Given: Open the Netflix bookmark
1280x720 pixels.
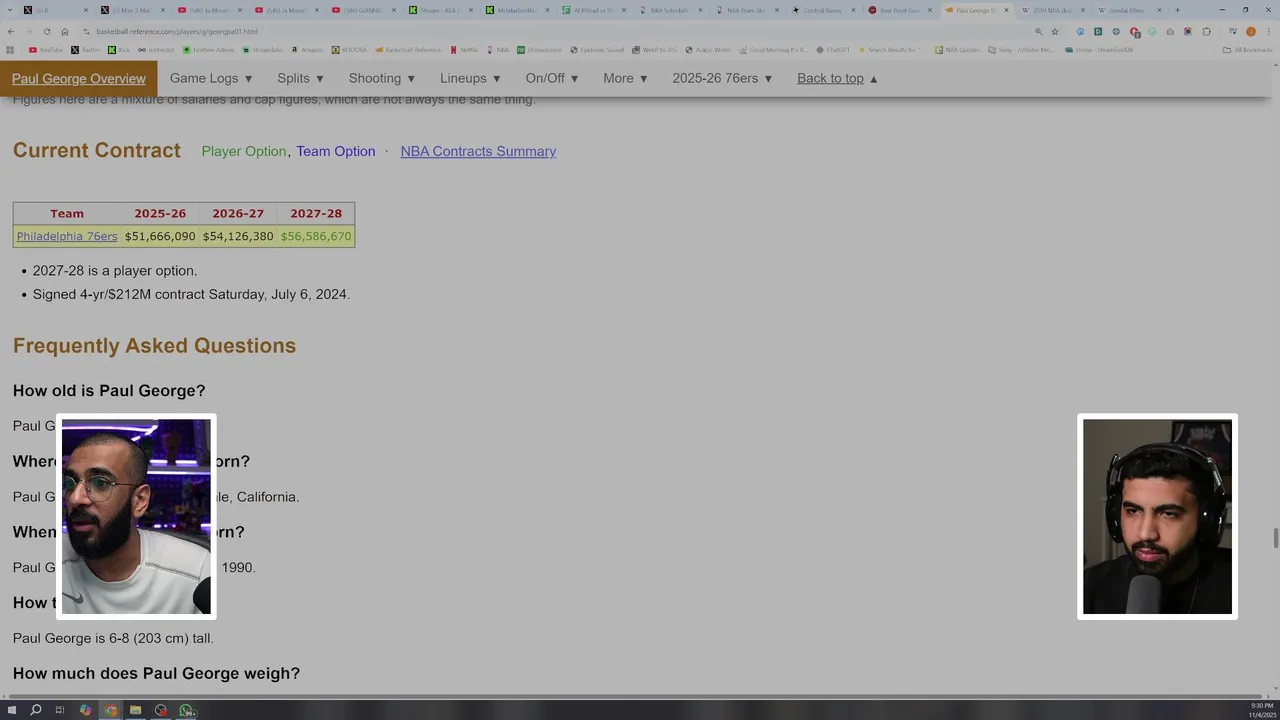Looking at the screenshot, I should click(464, 49).
